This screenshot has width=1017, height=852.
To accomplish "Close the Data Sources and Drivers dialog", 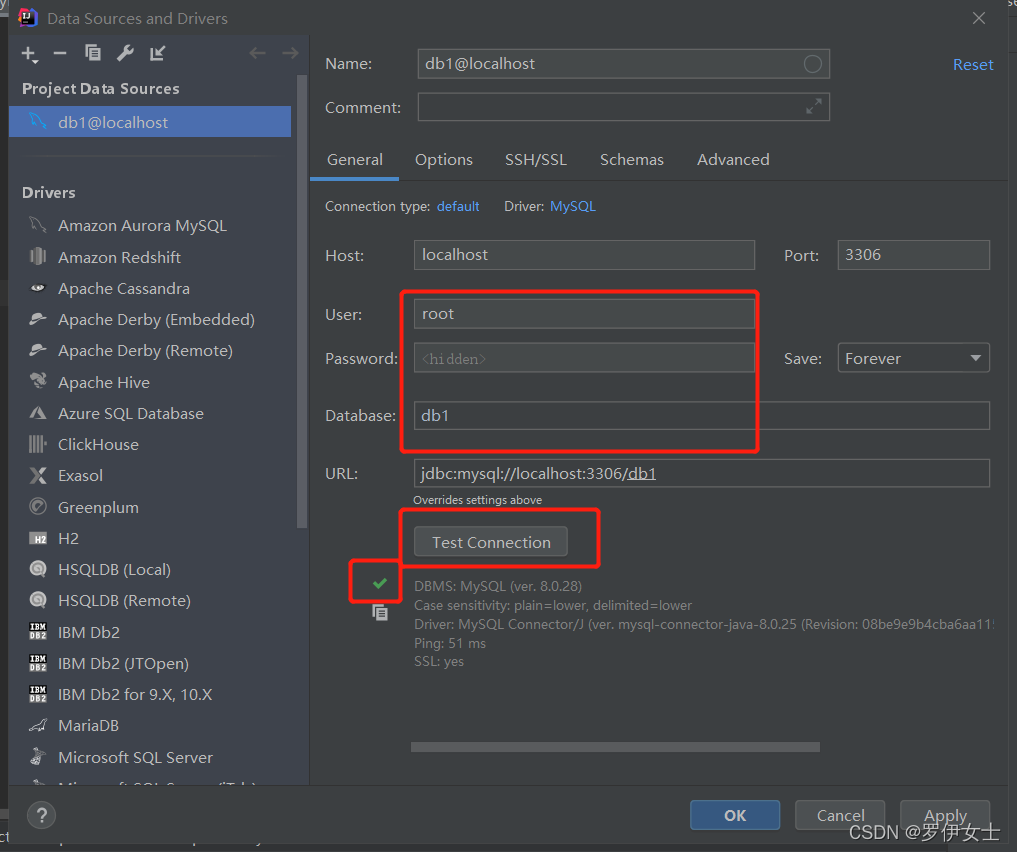I will [x=979, y=18].
